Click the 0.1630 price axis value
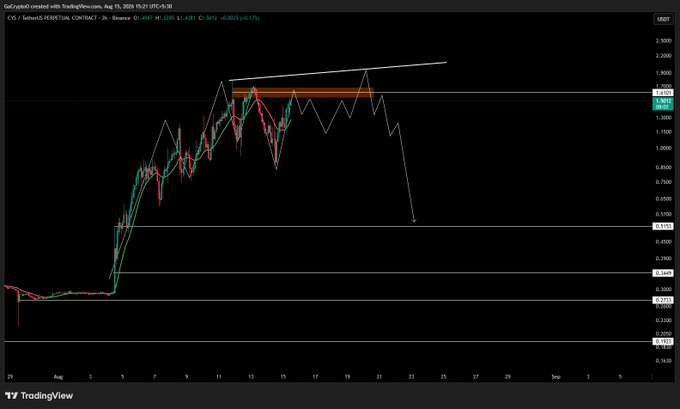This screenshot has width=680, height=409. (x=664, y=361)
